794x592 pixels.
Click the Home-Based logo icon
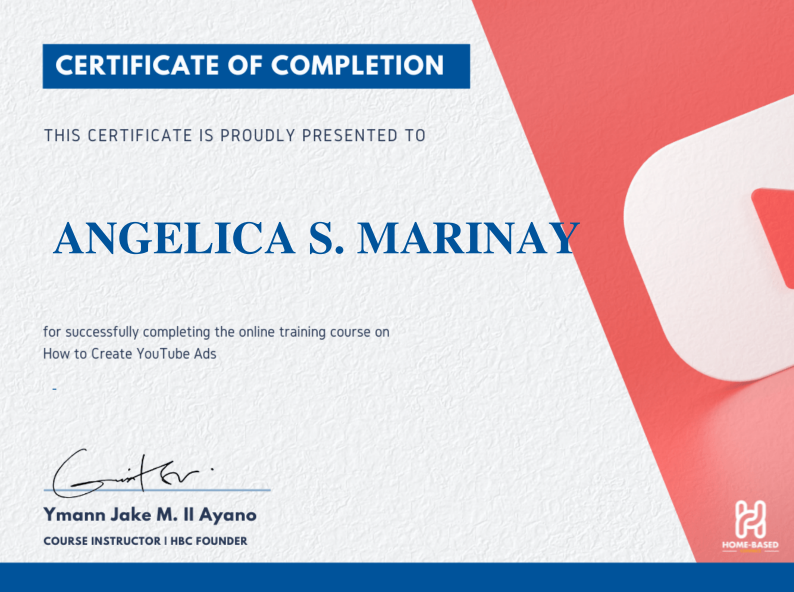pos(750,519)
